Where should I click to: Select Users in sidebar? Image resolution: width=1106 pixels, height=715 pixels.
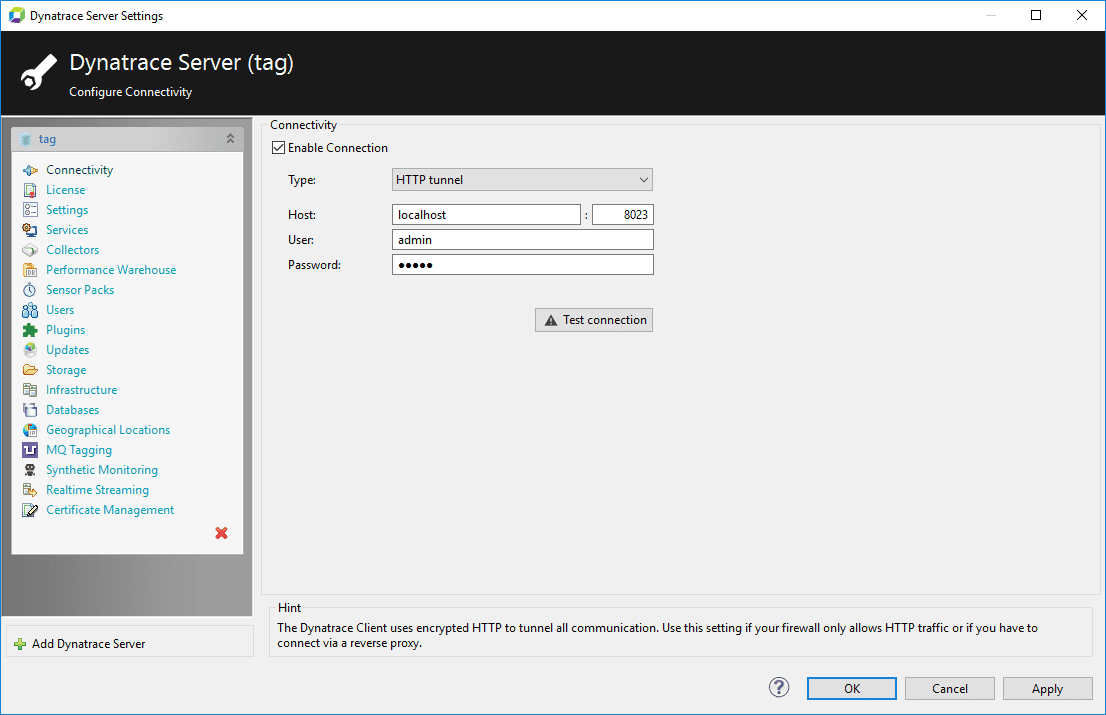pyautogui.click(x=60, y=310)
